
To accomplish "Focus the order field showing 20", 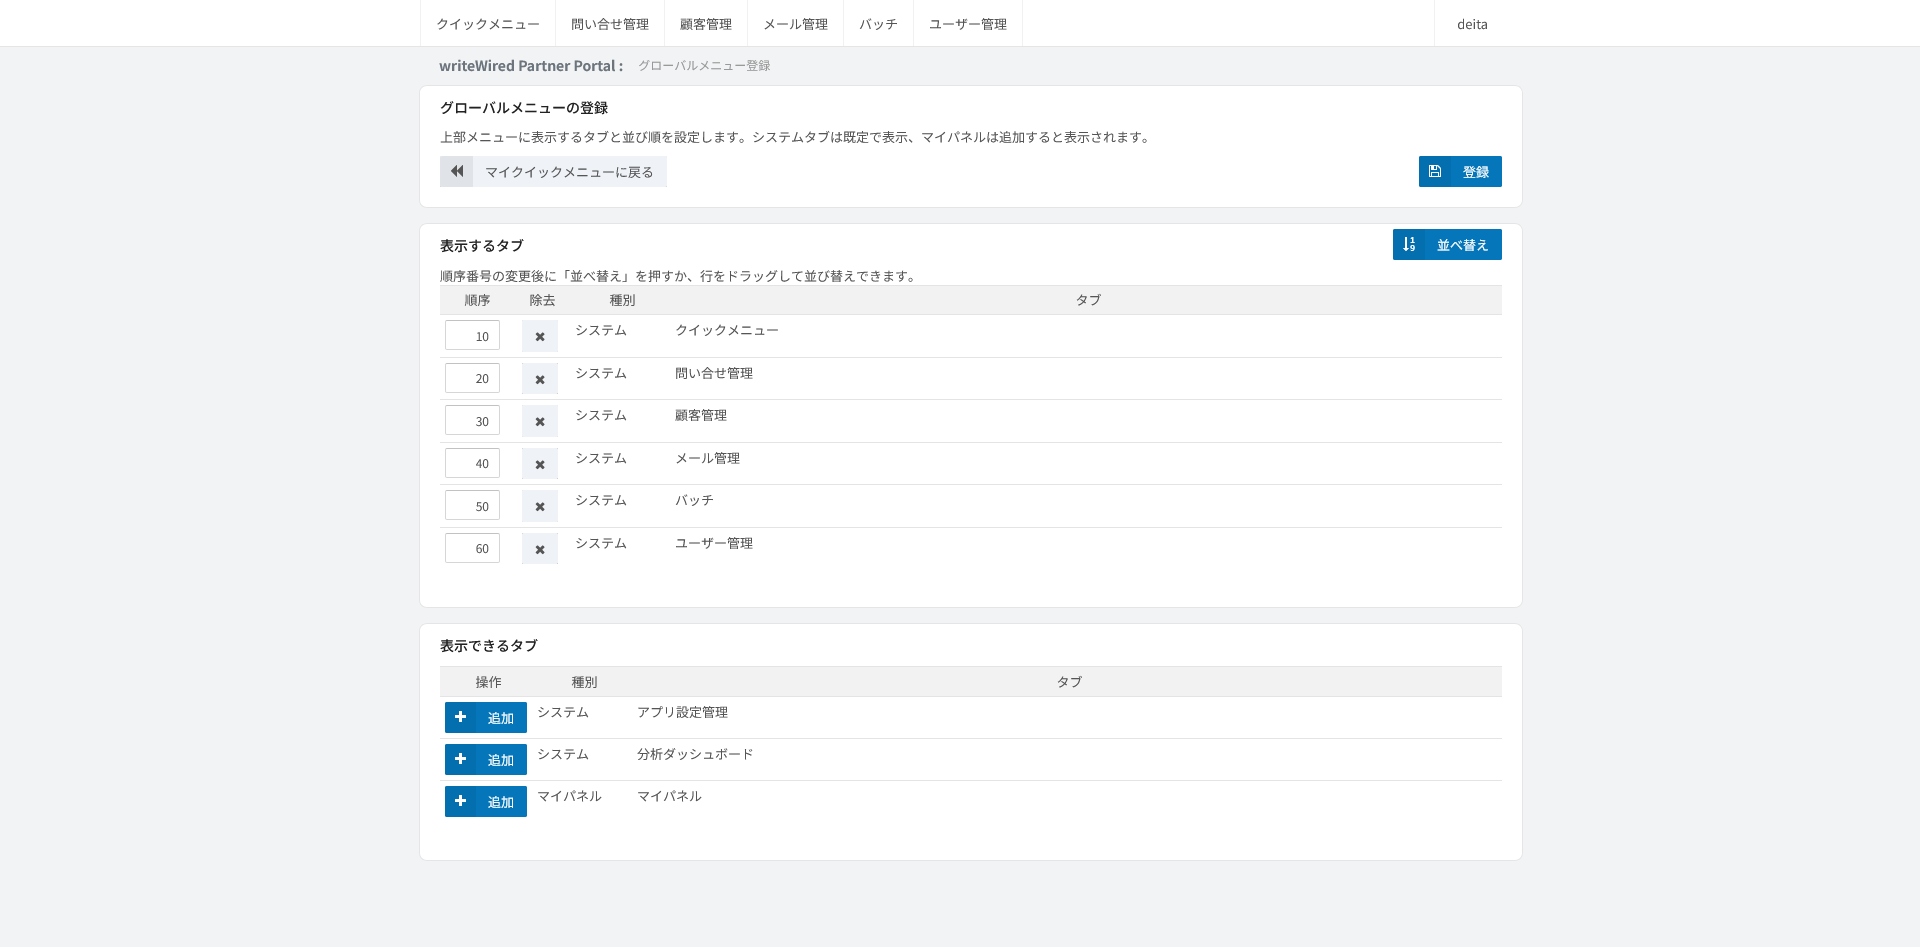I will [x=472, y=378].
